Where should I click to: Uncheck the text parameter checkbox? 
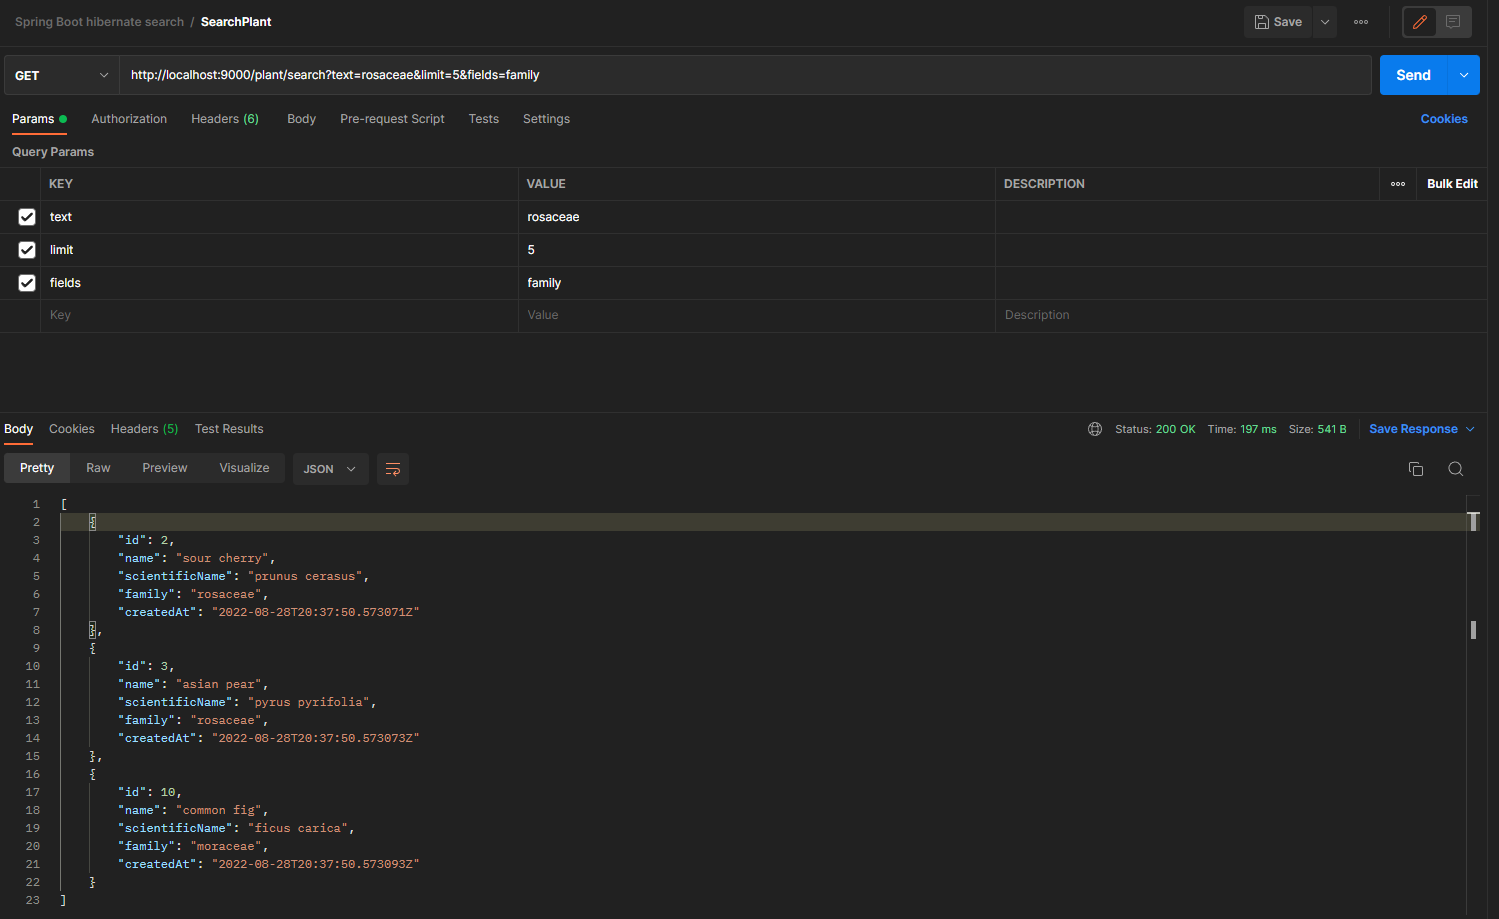(27, 217)
